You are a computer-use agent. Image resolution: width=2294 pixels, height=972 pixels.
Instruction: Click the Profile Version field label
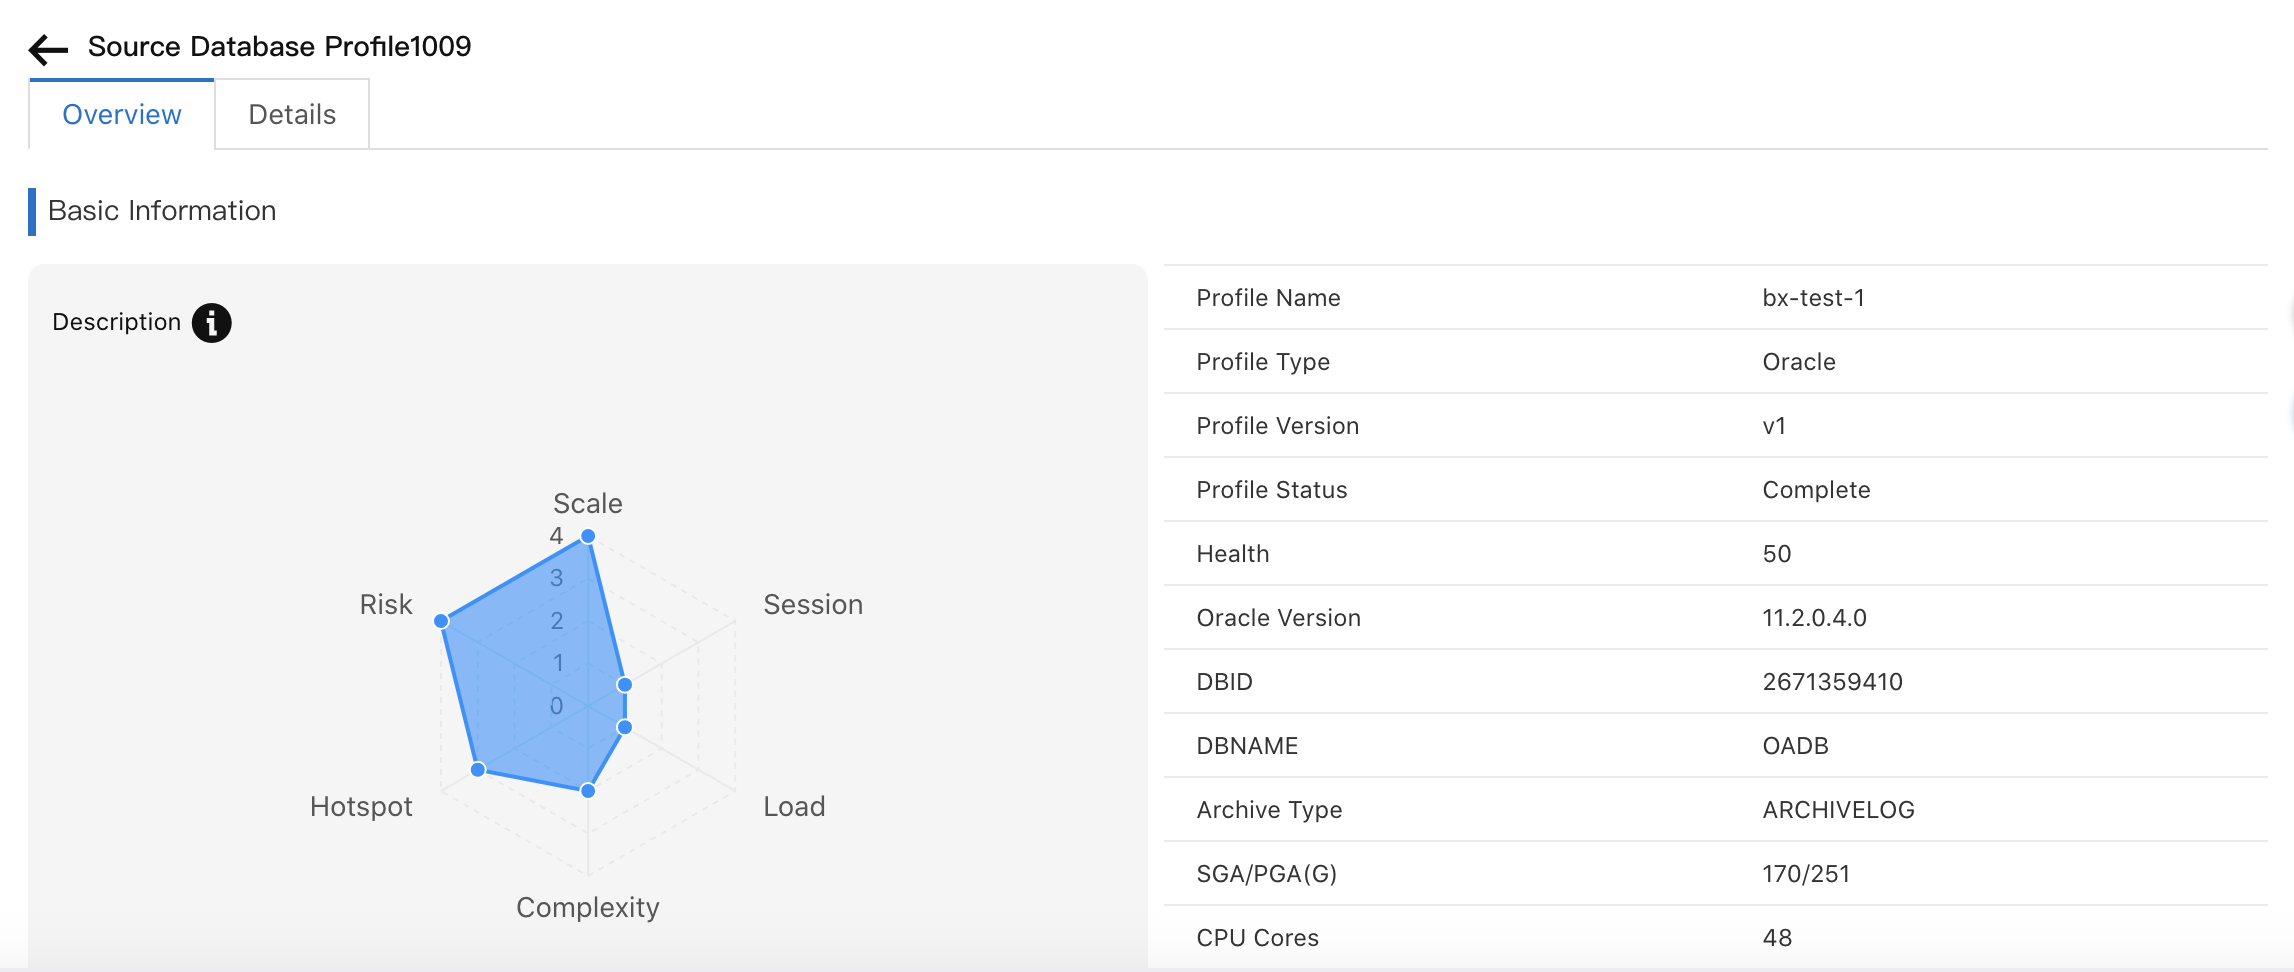[1277, 426]
